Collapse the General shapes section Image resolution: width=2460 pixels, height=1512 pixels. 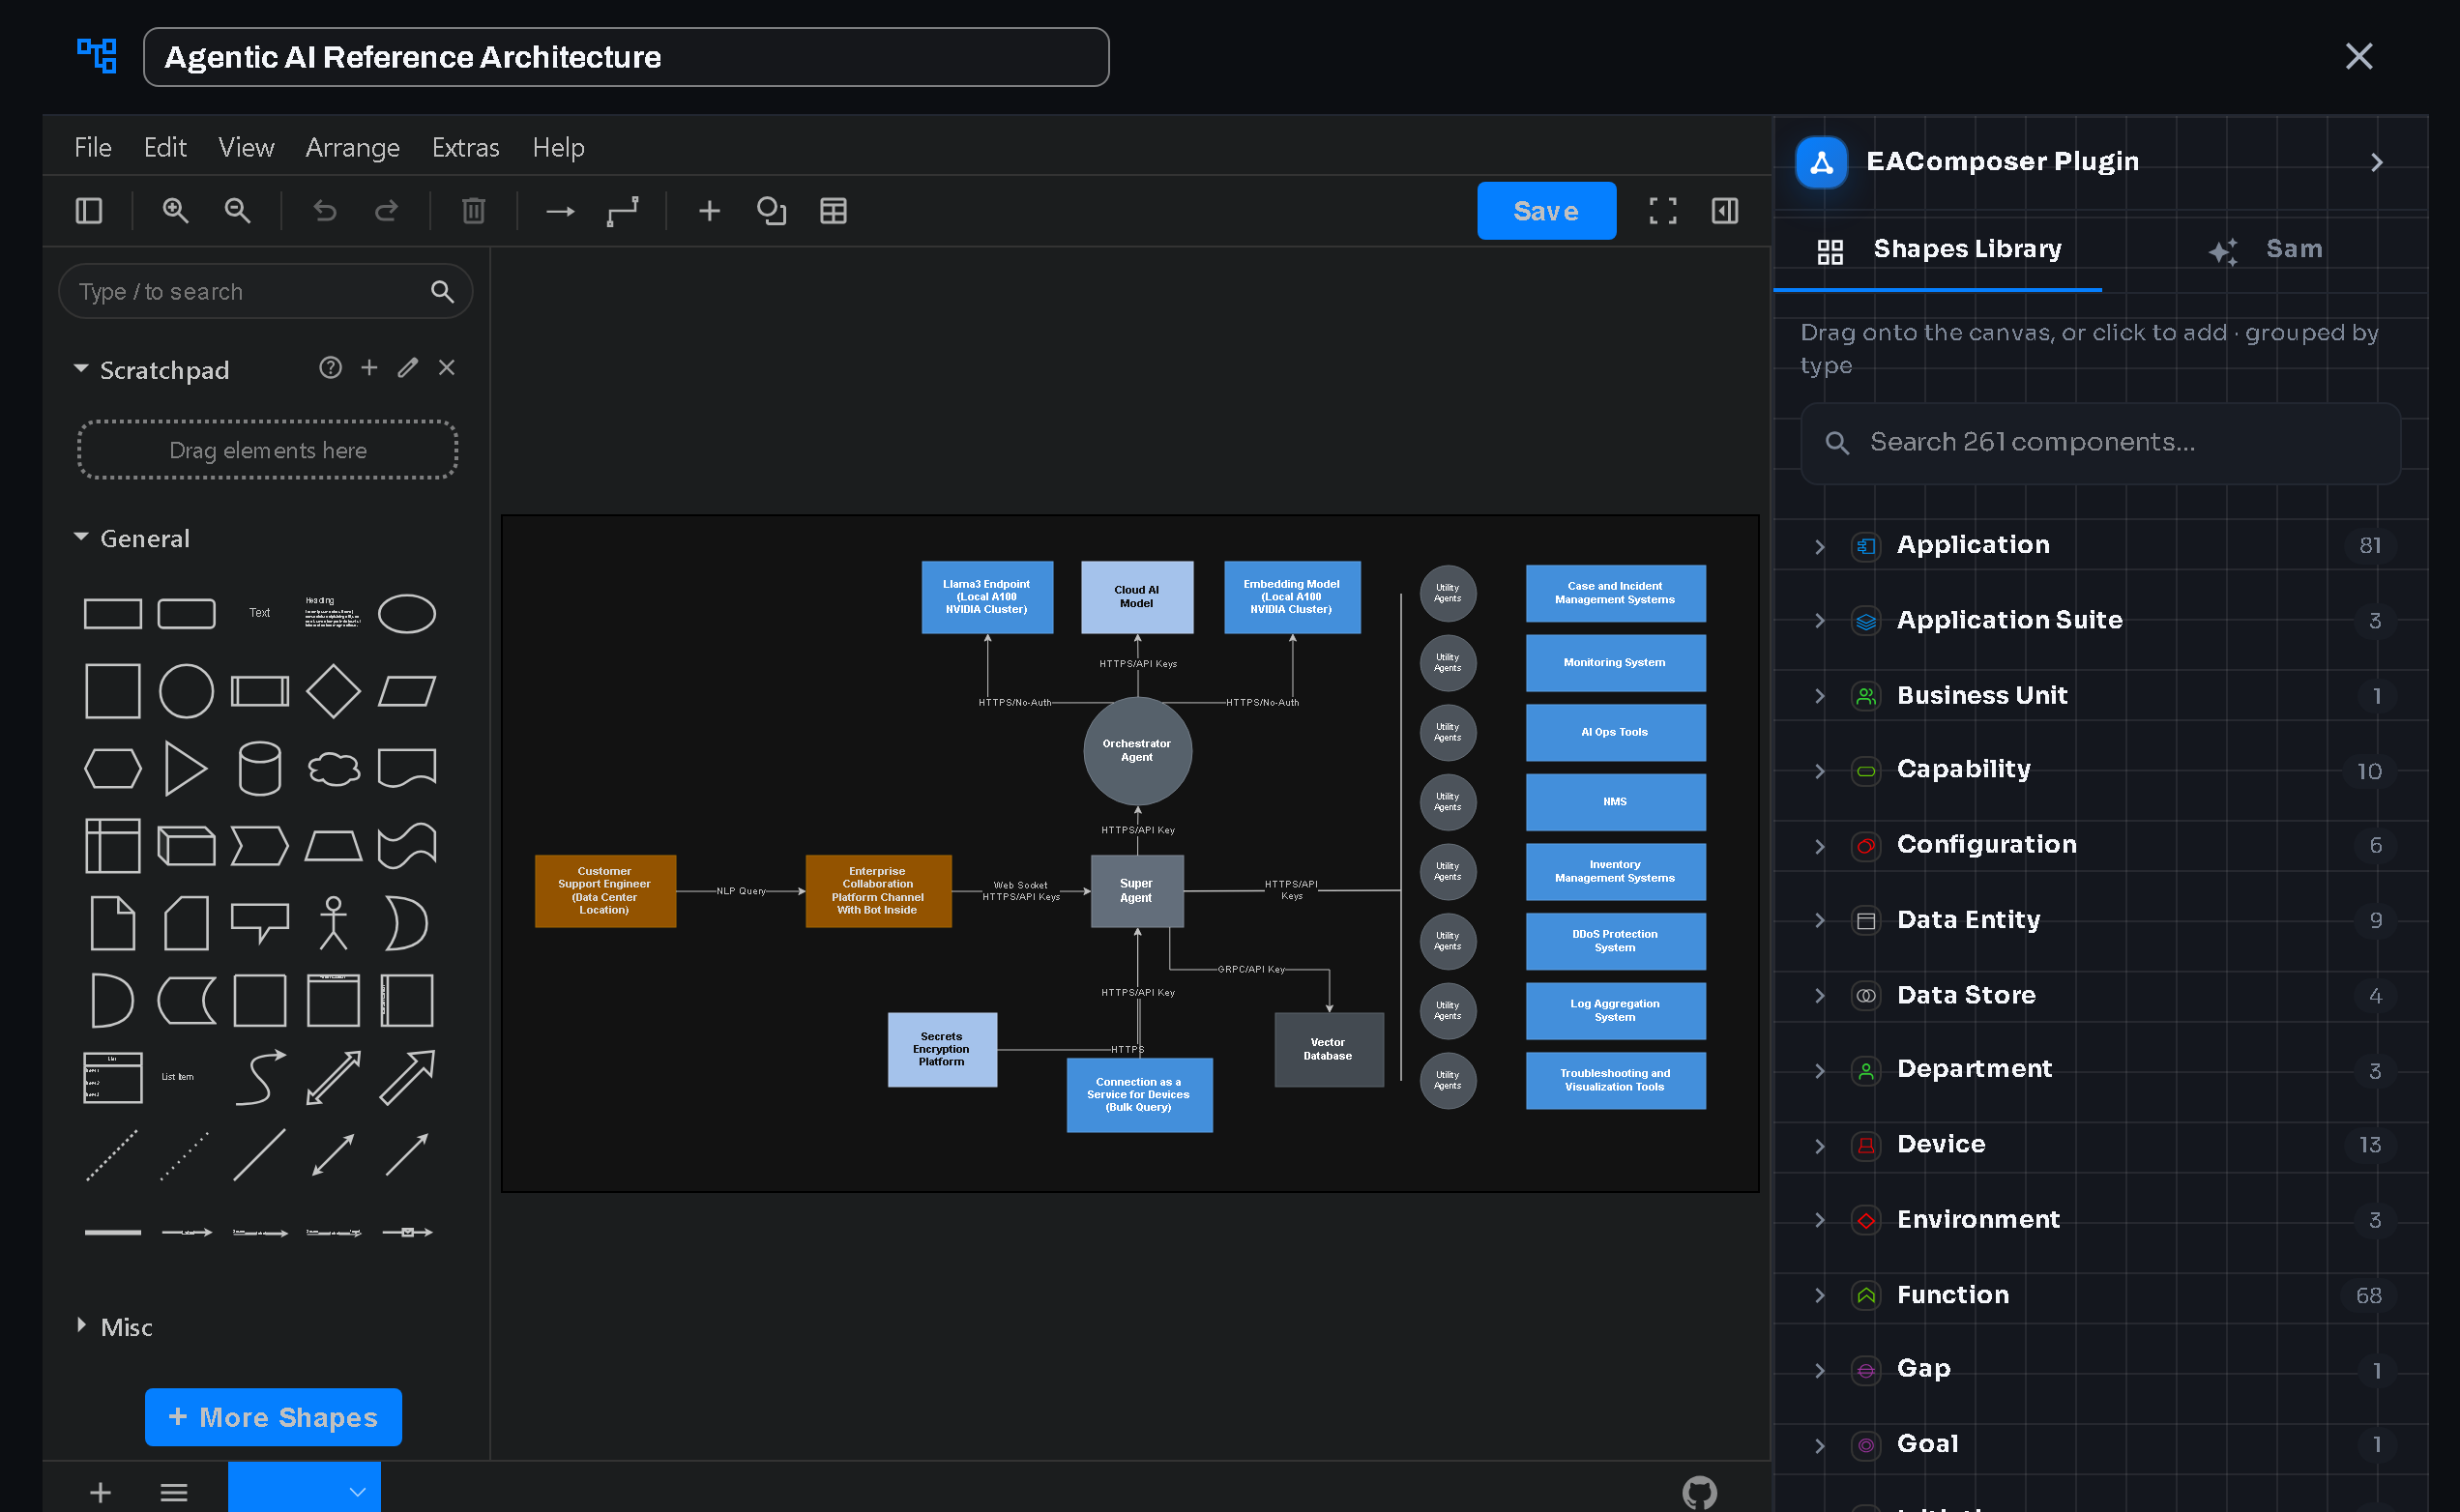[81, 538]
